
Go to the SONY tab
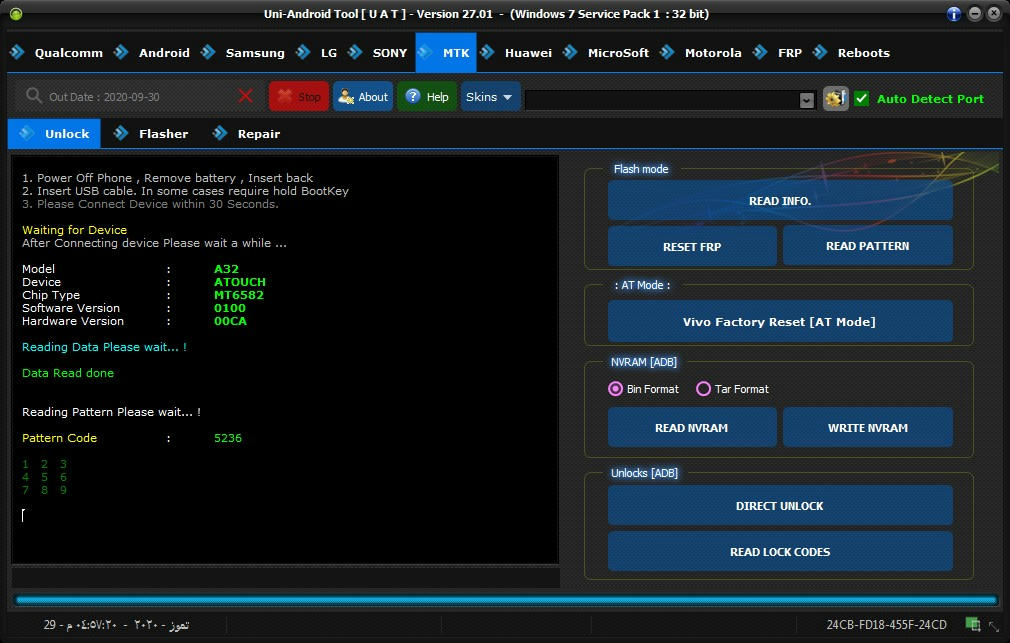pos(378,53)
